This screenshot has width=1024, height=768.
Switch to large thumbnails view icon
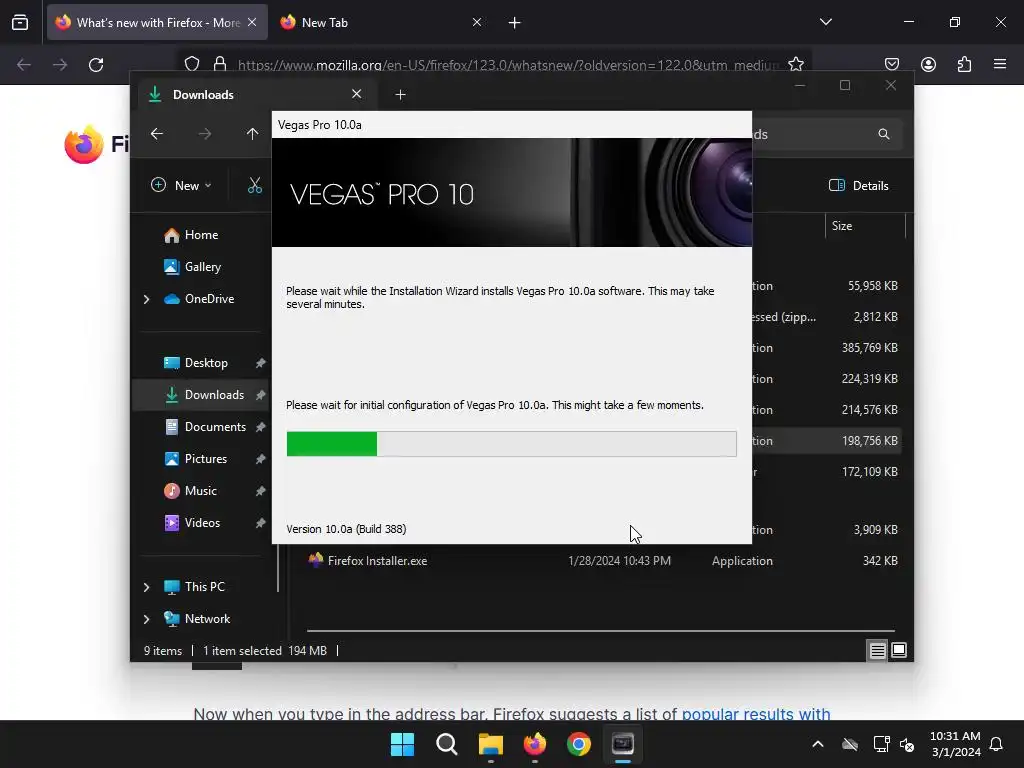(899, 650)
